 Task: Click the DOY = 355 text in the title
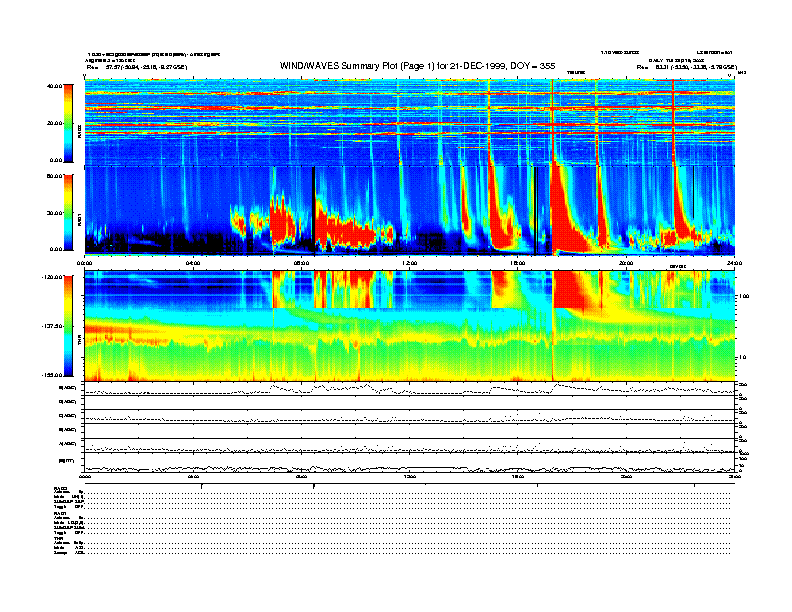pyautogui.click(x=532, y=66)
